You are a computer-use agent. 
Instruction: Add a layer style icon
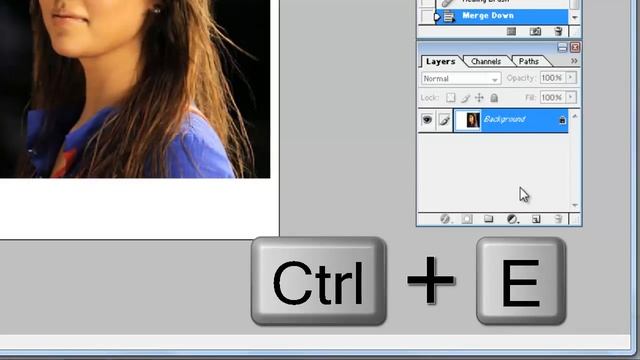[445, 220]
